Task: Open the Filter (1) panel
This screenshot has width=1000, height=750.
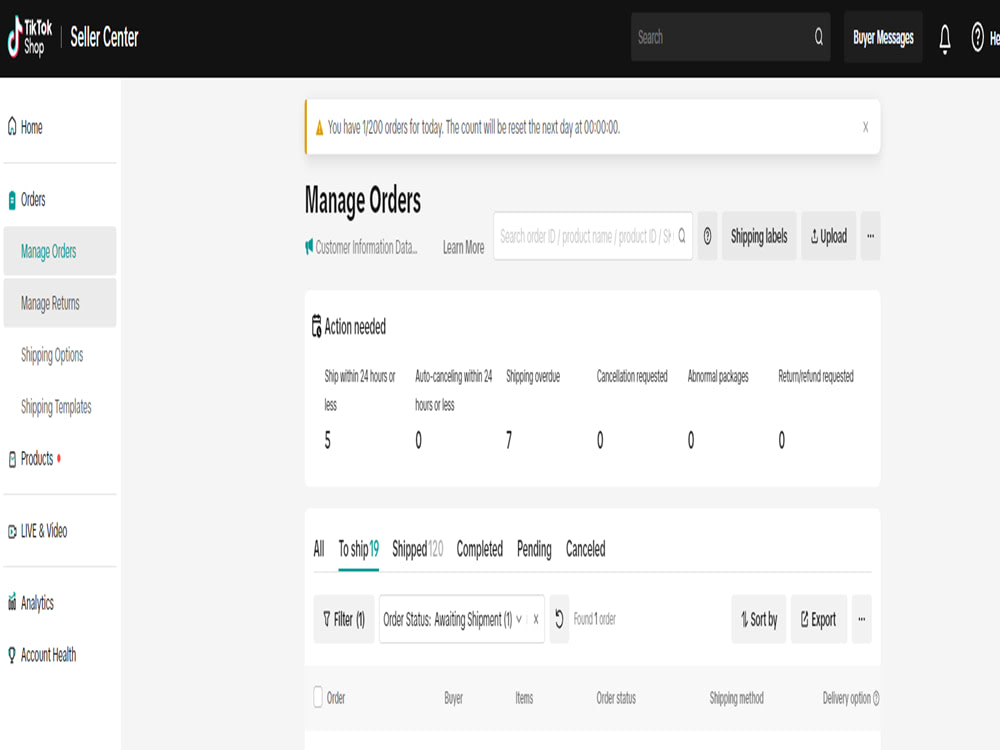Action: (x=344, y=619)
